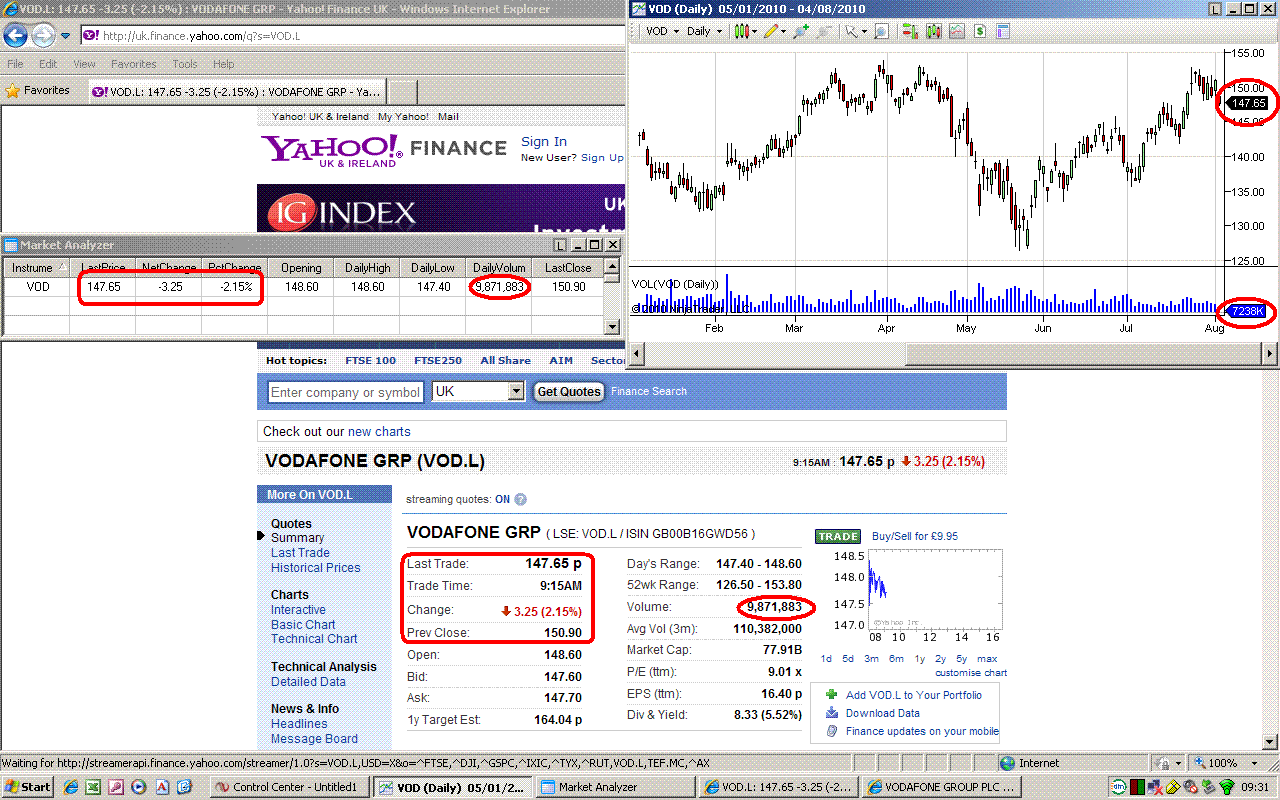Toggle streaming quotes ON link

(x=502, y=499)
